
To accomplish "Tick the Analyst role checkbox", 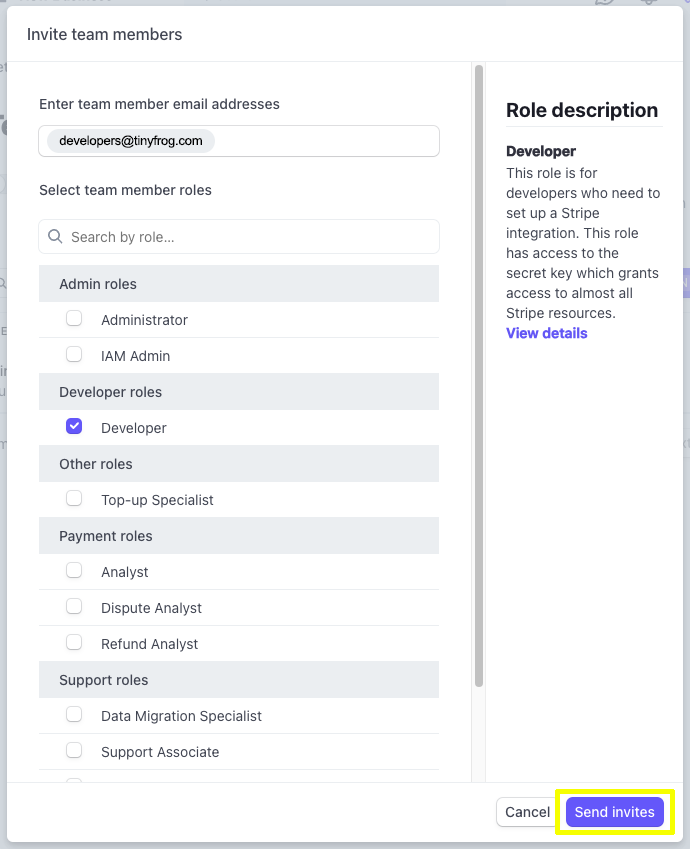I will pos(74,571).
